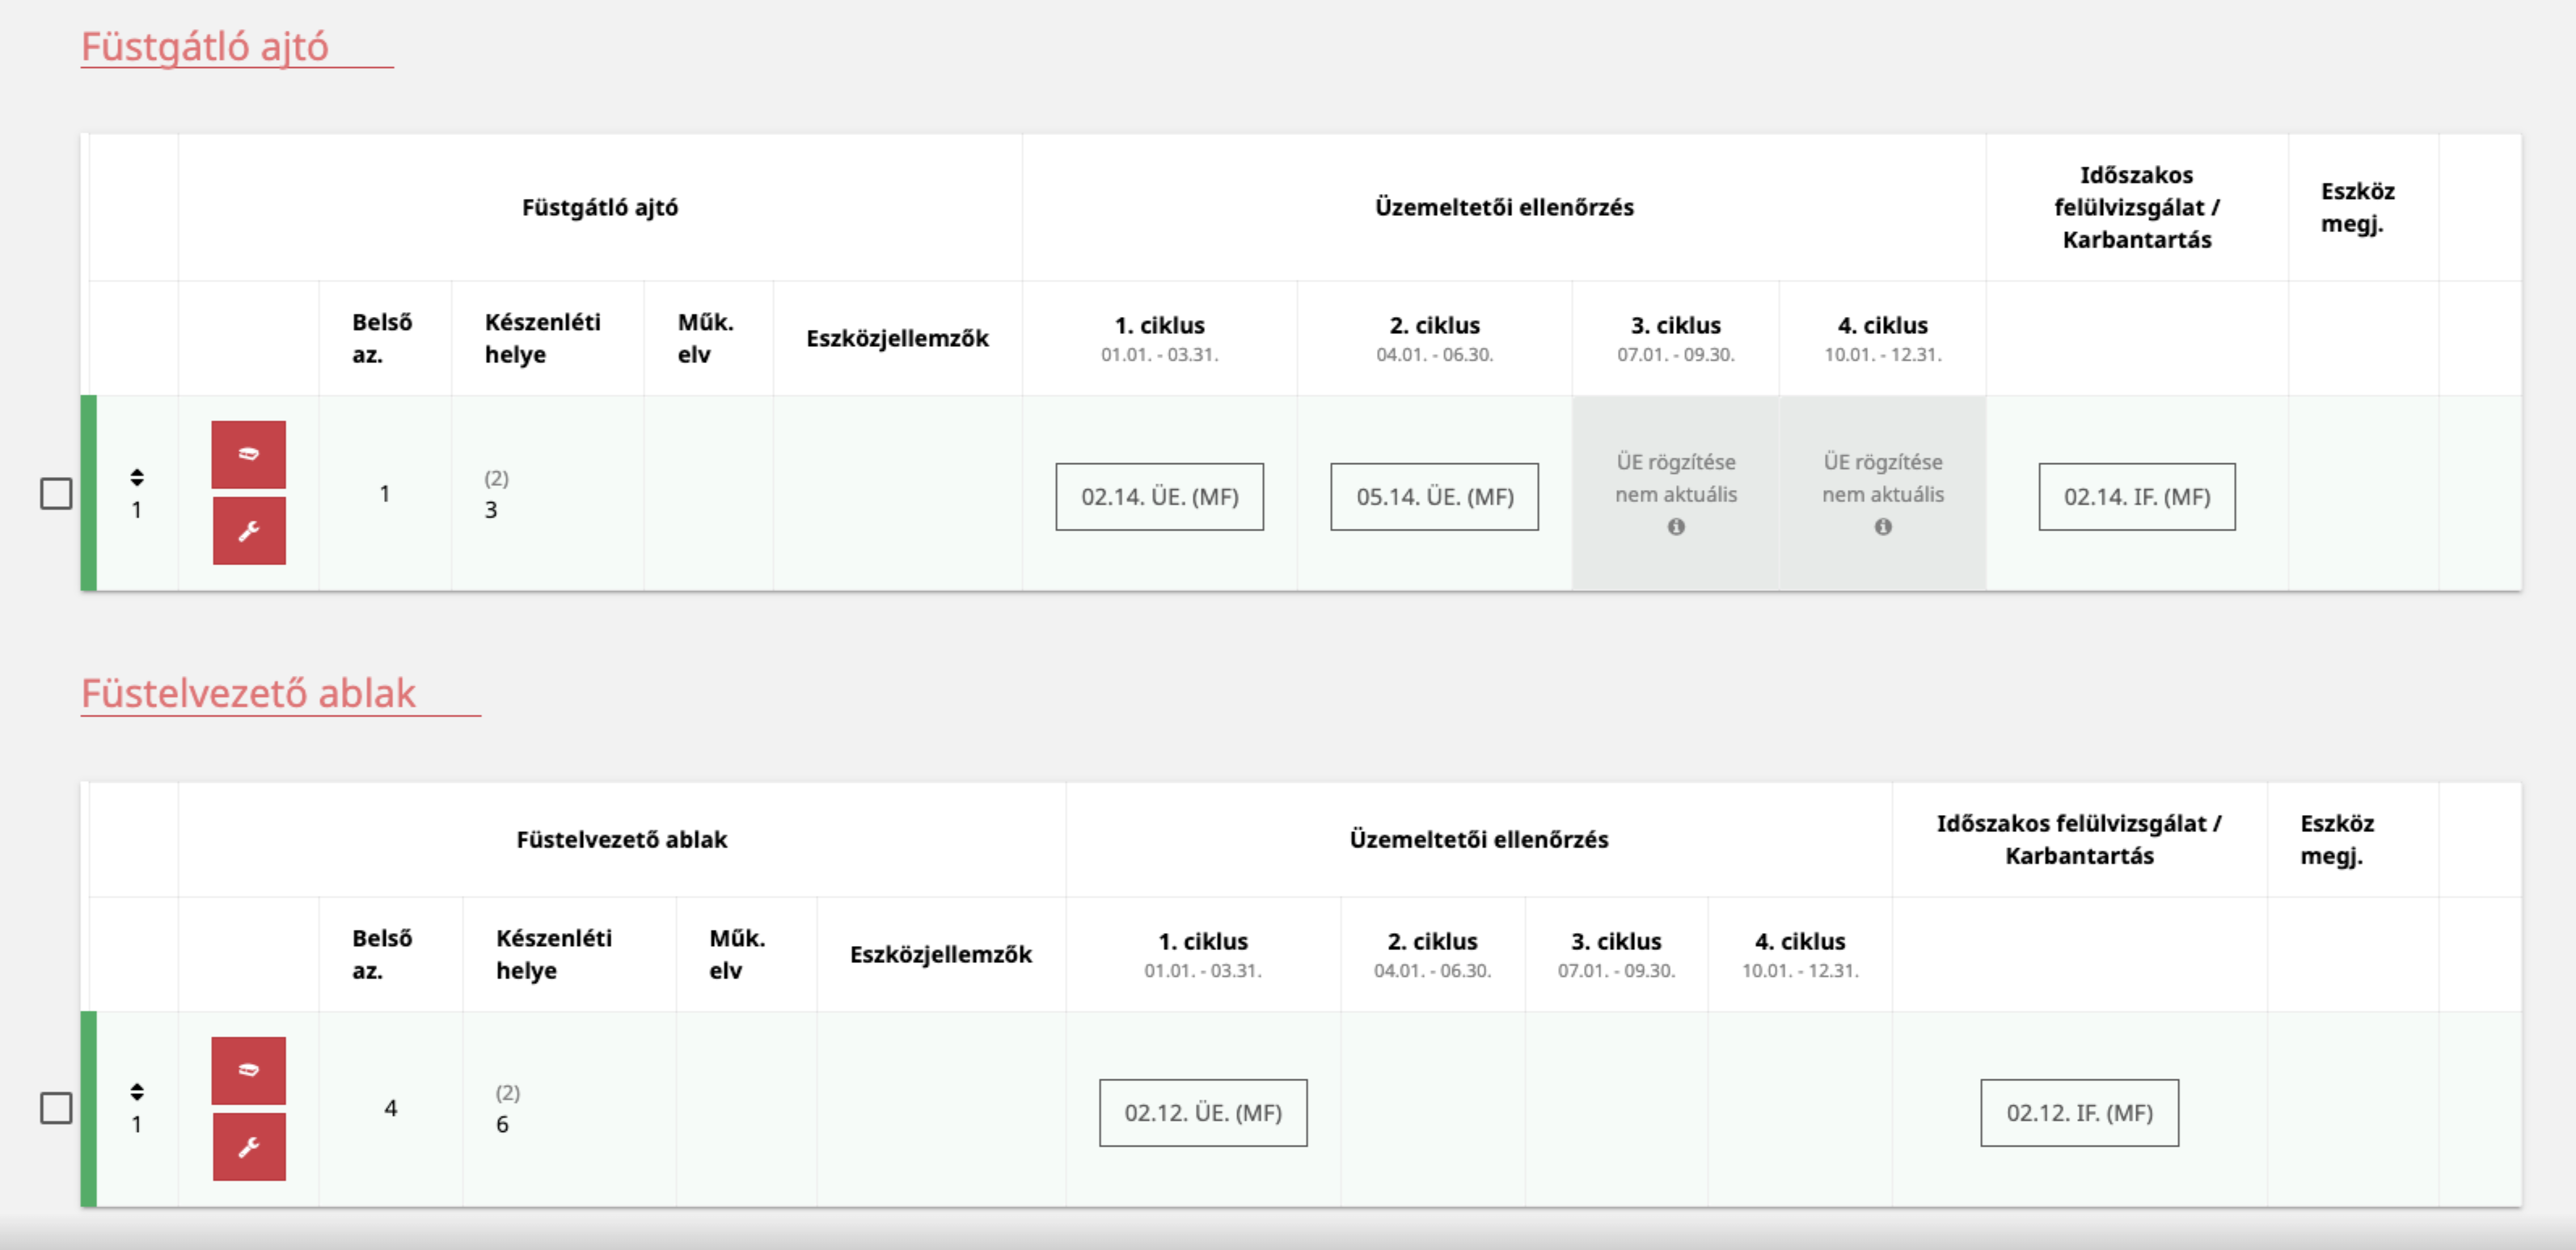Screen dimensions: 2576x1250
Task: Check the Füstgátló ajtó row checkbox
Action: point(56,493)
